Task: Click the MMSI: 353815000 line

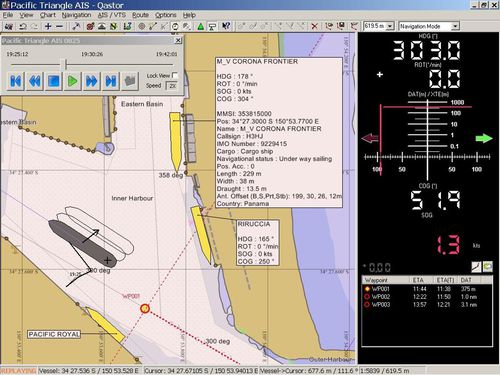Action: coord(244,114)
